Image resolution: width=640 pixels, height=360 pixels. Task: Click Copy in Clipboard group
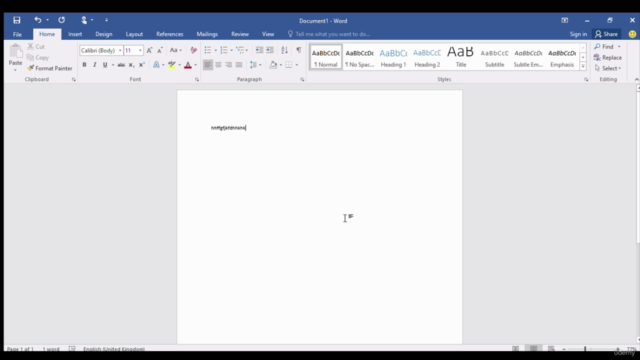click(38, 58)
